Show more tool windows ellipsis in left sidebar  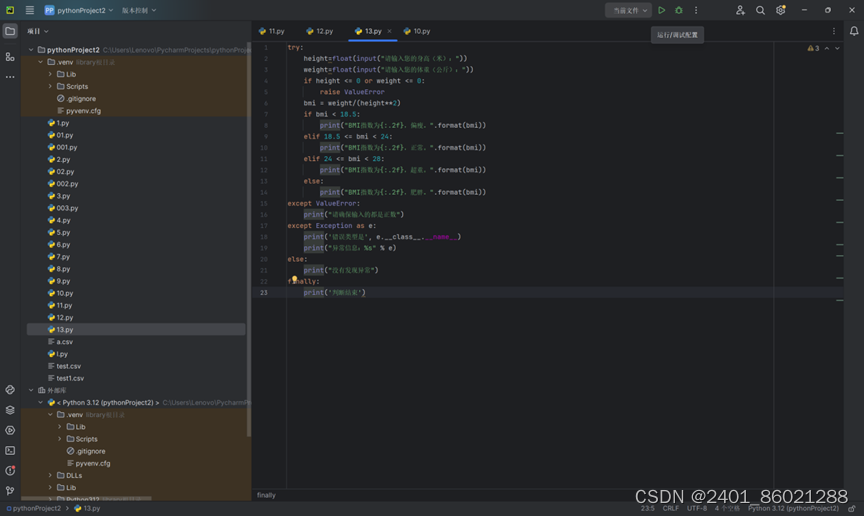(10, 77)
